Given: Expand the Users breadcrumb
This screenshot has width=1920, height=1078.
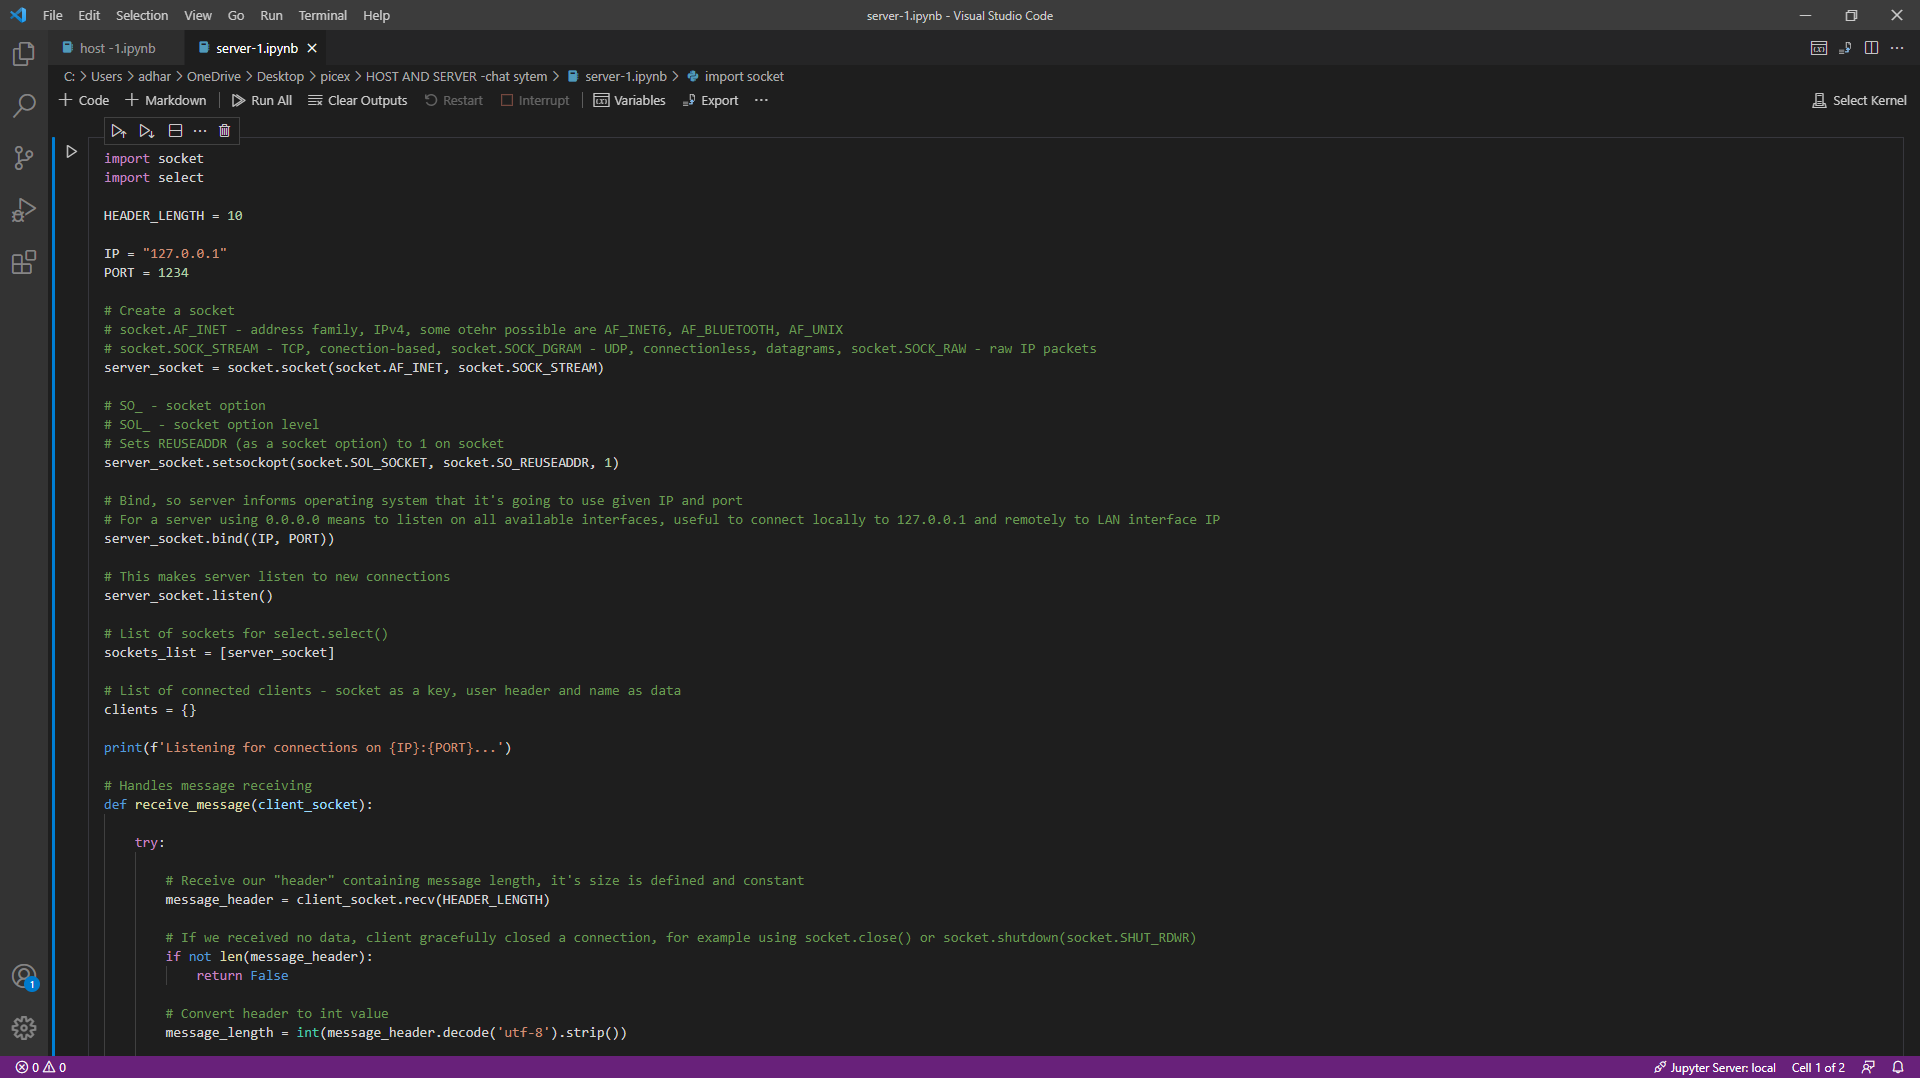Looking at the screenshot, I should point(106,76).
